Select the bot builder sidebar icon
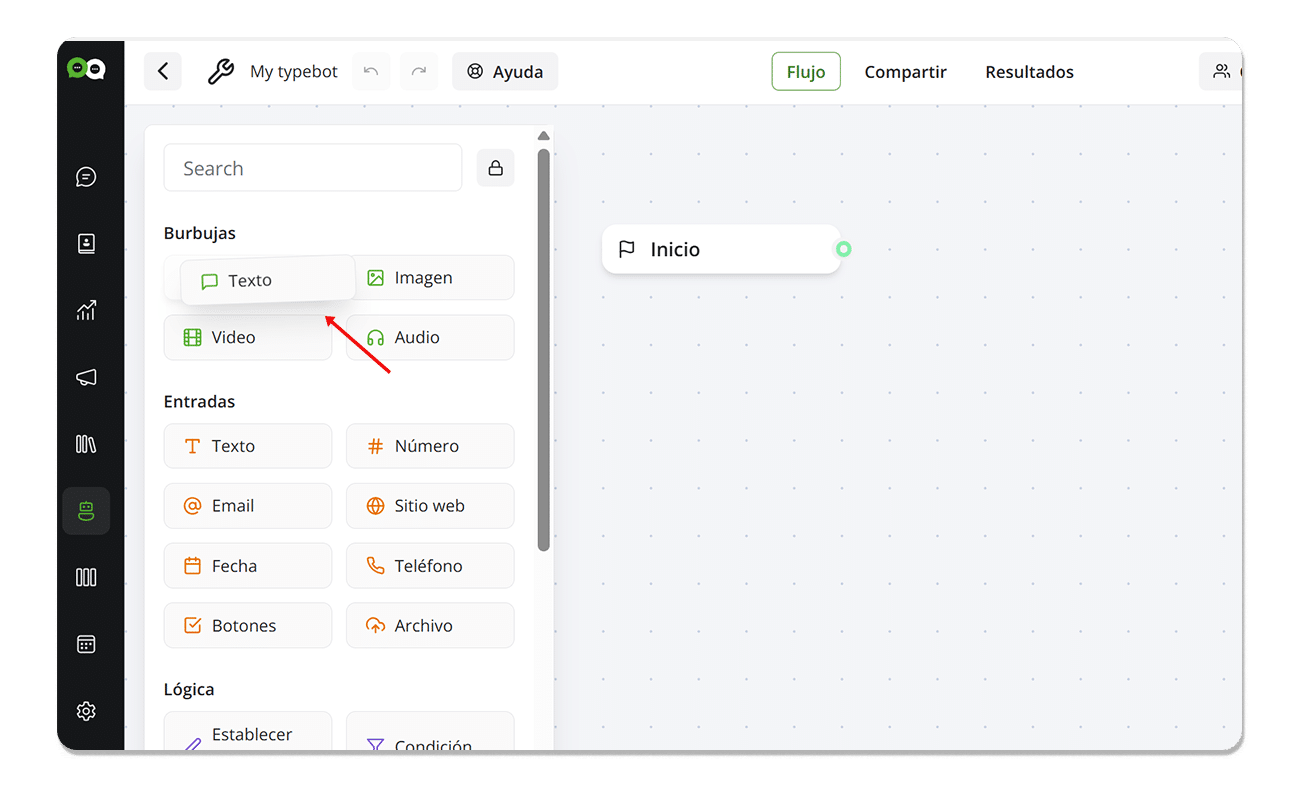The image size is (1303, 799). click(x=86, y=511)
